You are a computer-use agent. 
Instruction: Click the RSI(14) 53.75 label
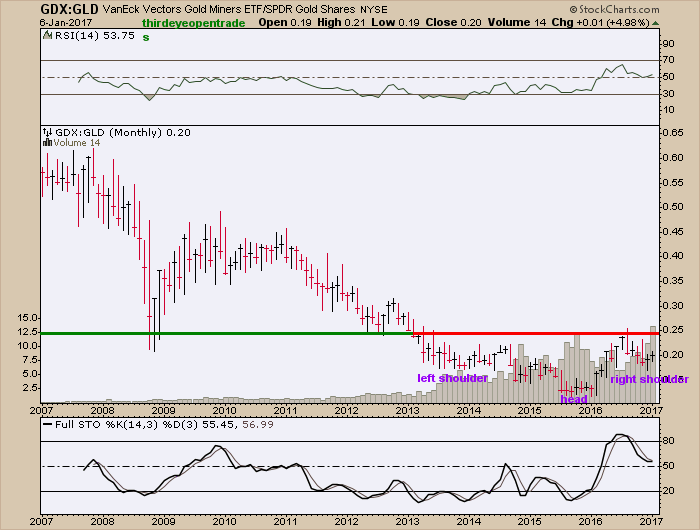(x=95, y=36)
